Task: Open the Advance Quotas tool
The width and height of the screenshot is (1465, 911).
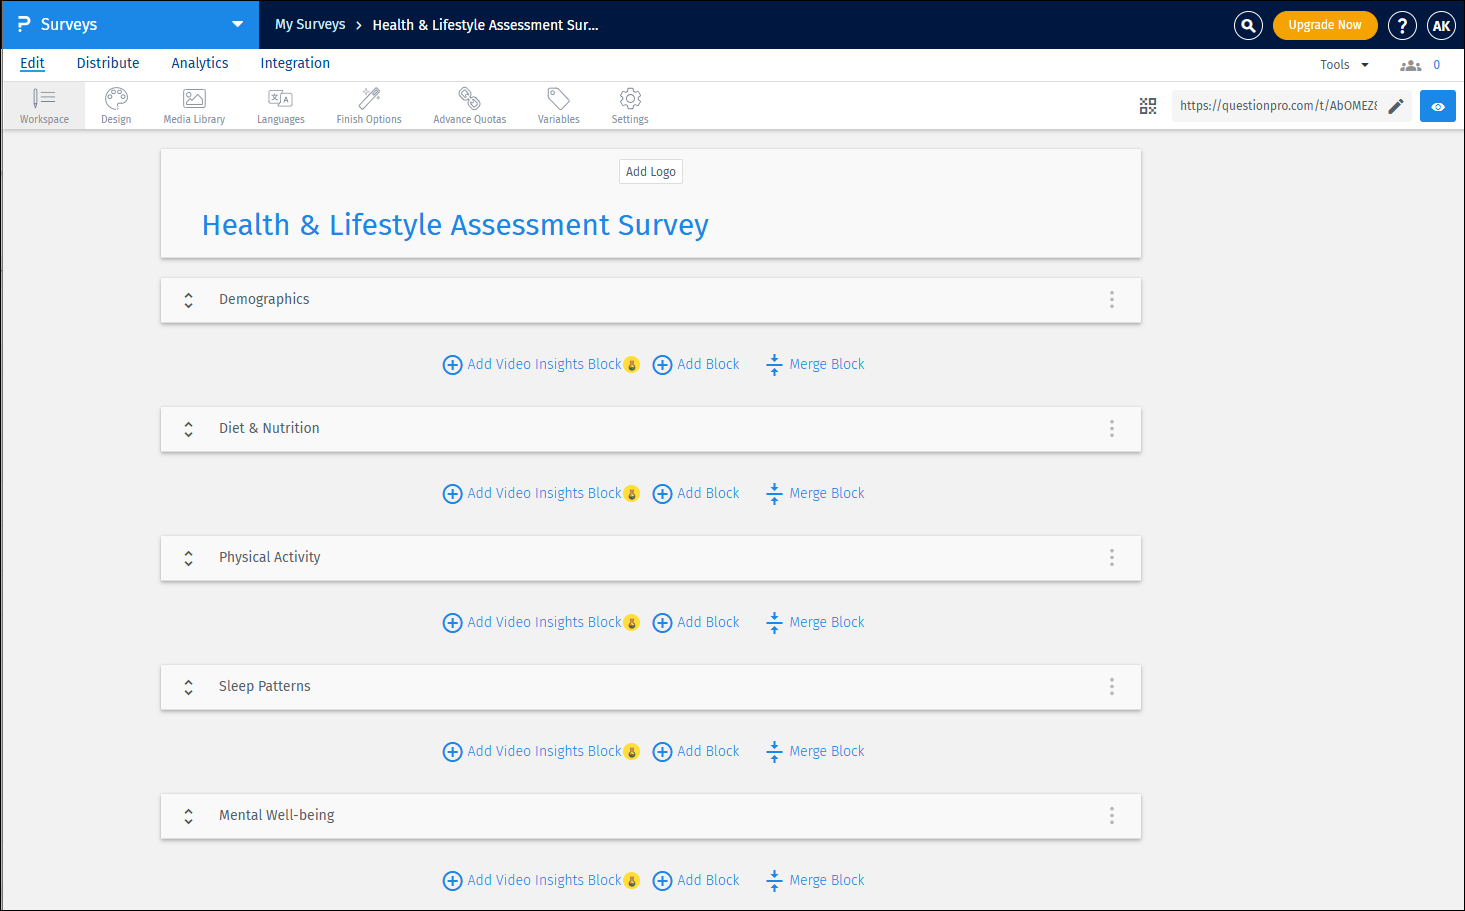Action: (x=469, y=105)
